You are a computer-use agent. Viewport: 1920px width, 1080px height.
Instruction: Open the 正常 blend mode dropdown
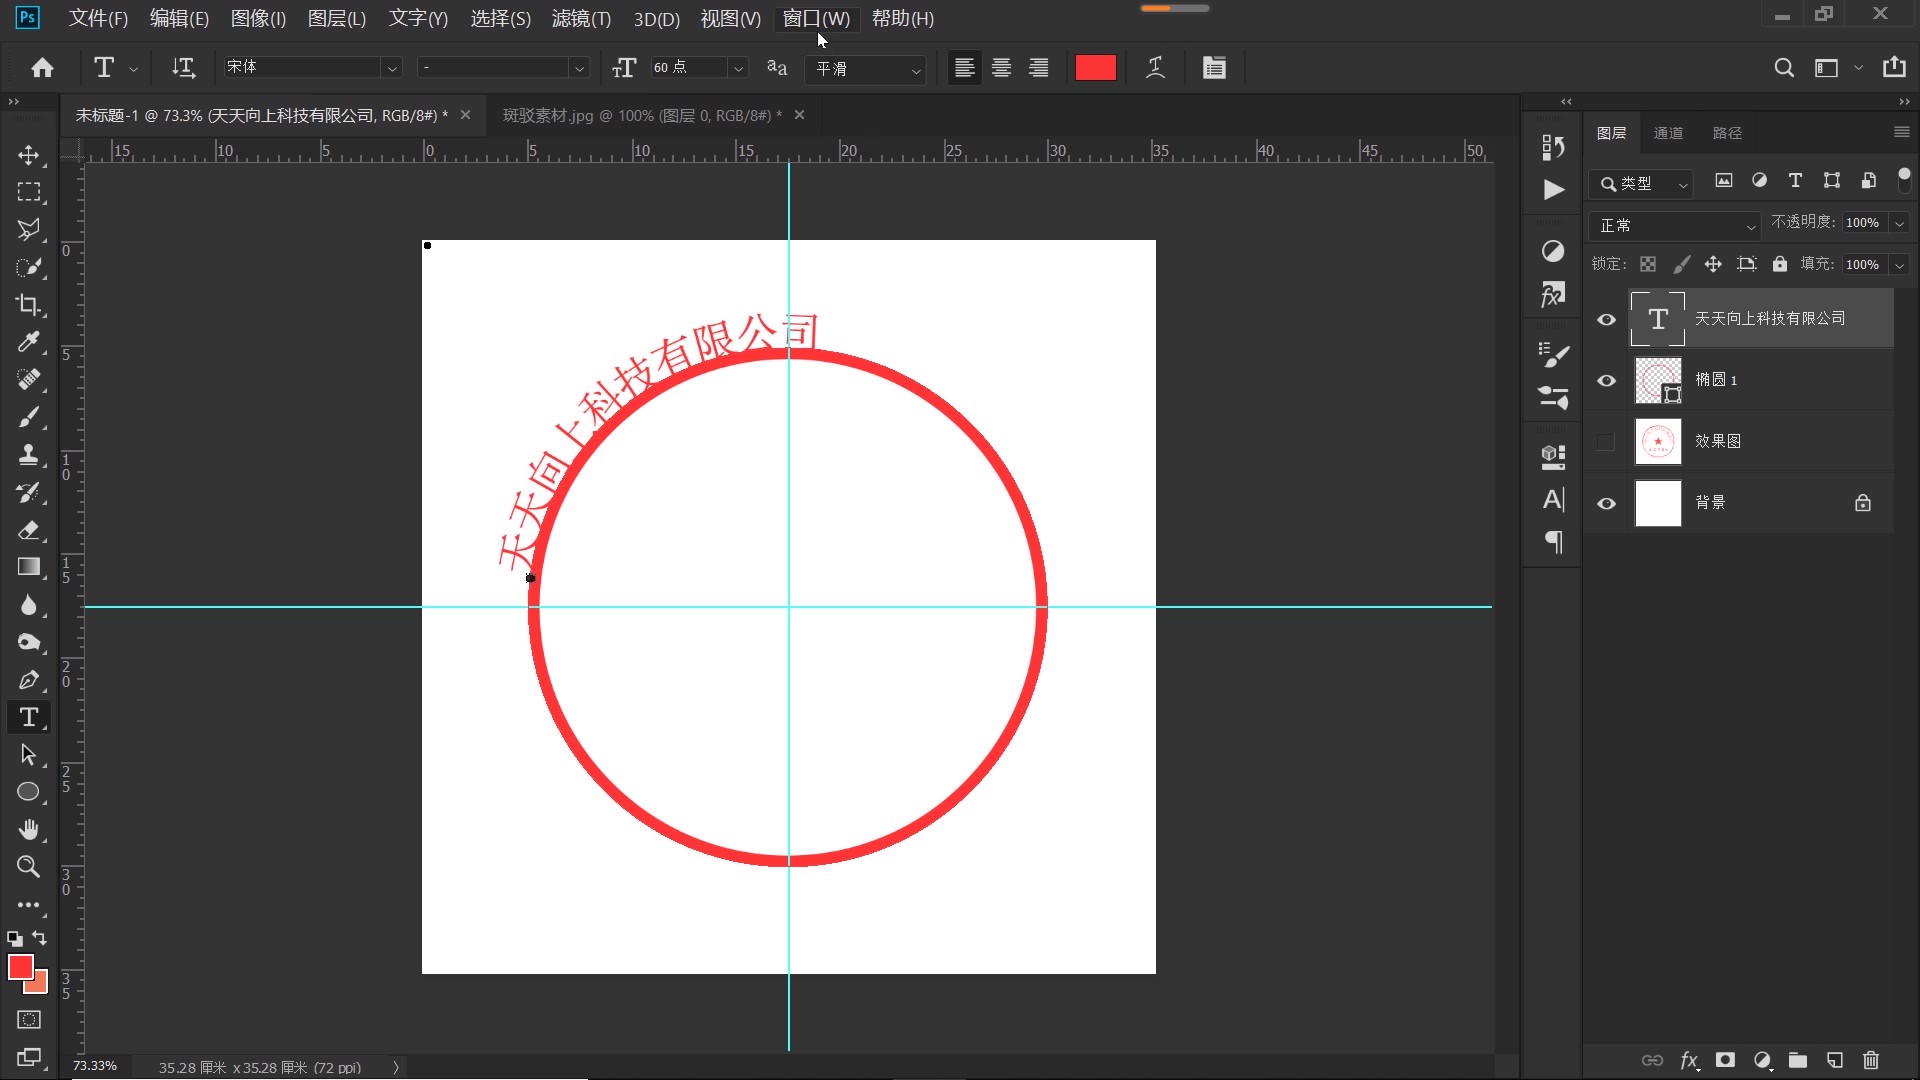coord(1675,225)
